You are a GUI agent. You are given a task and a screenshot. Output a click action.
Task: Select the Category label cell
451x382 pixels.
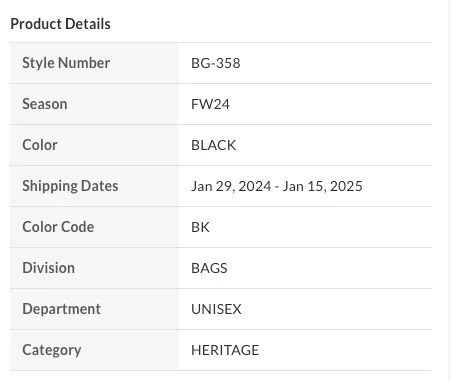[x=94, y=350]
